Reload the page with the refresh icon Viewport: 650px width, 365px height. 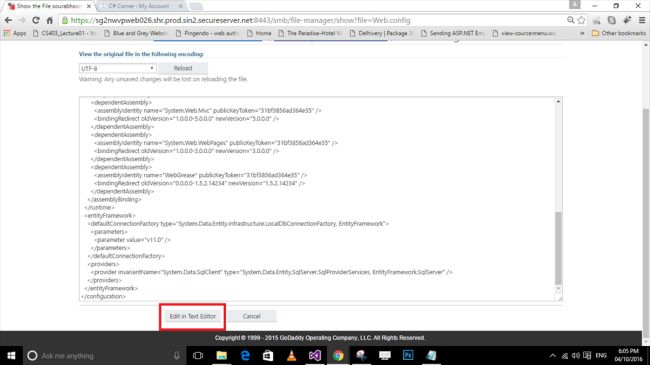pyautogui.click(x=36, y=20)
